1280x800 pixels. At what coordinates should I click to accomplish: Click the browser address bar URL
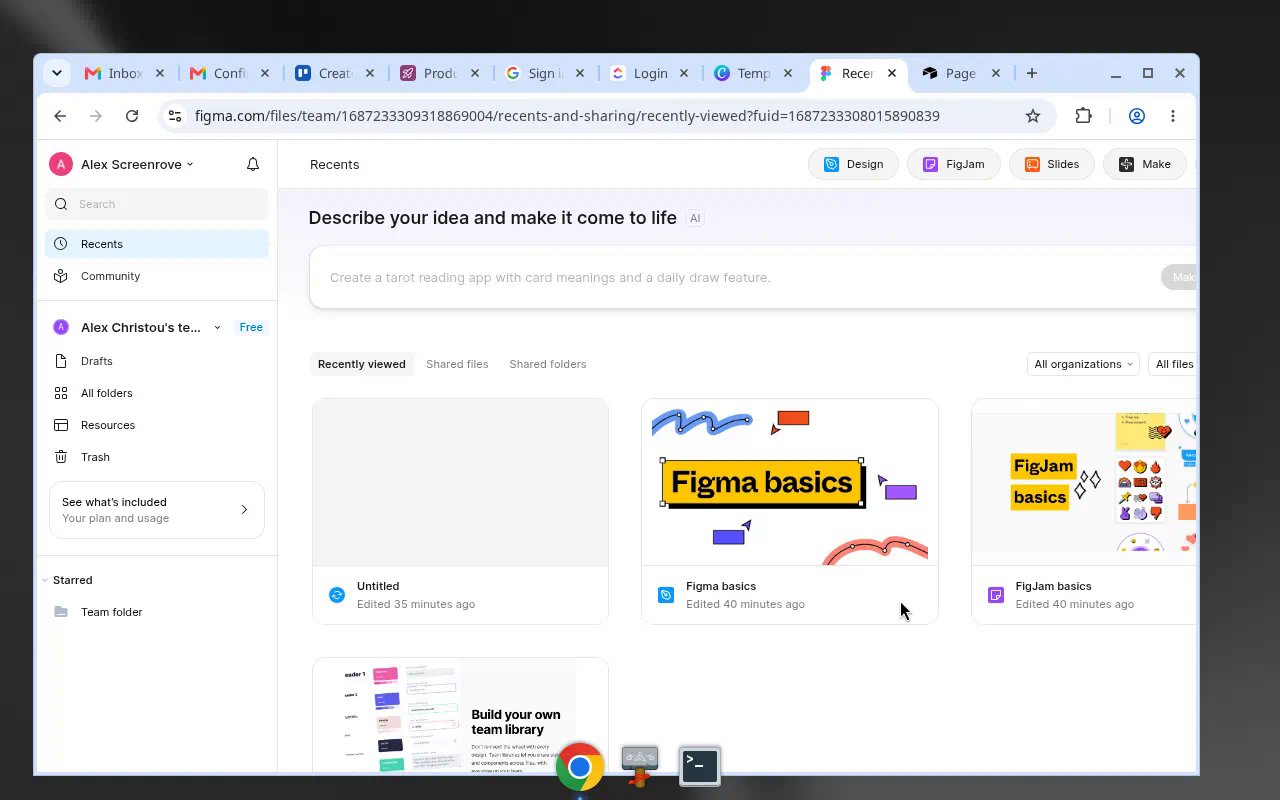point(567,116)
